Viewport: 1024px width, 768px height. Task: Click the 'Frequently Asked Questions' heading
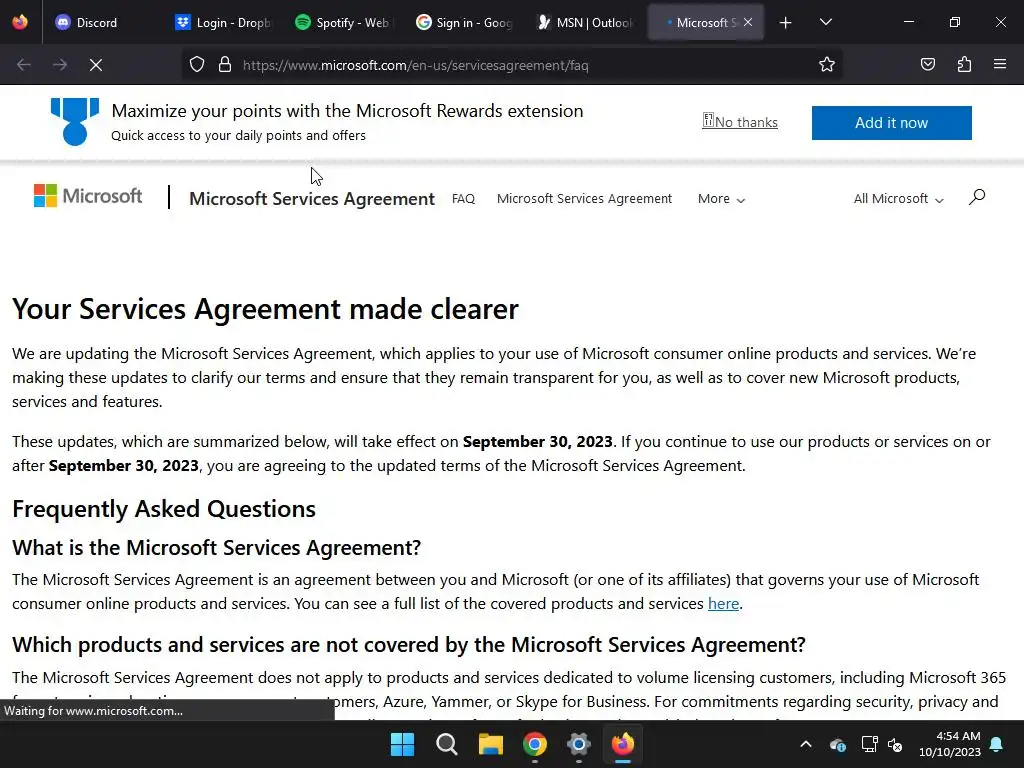coord(164,509)
